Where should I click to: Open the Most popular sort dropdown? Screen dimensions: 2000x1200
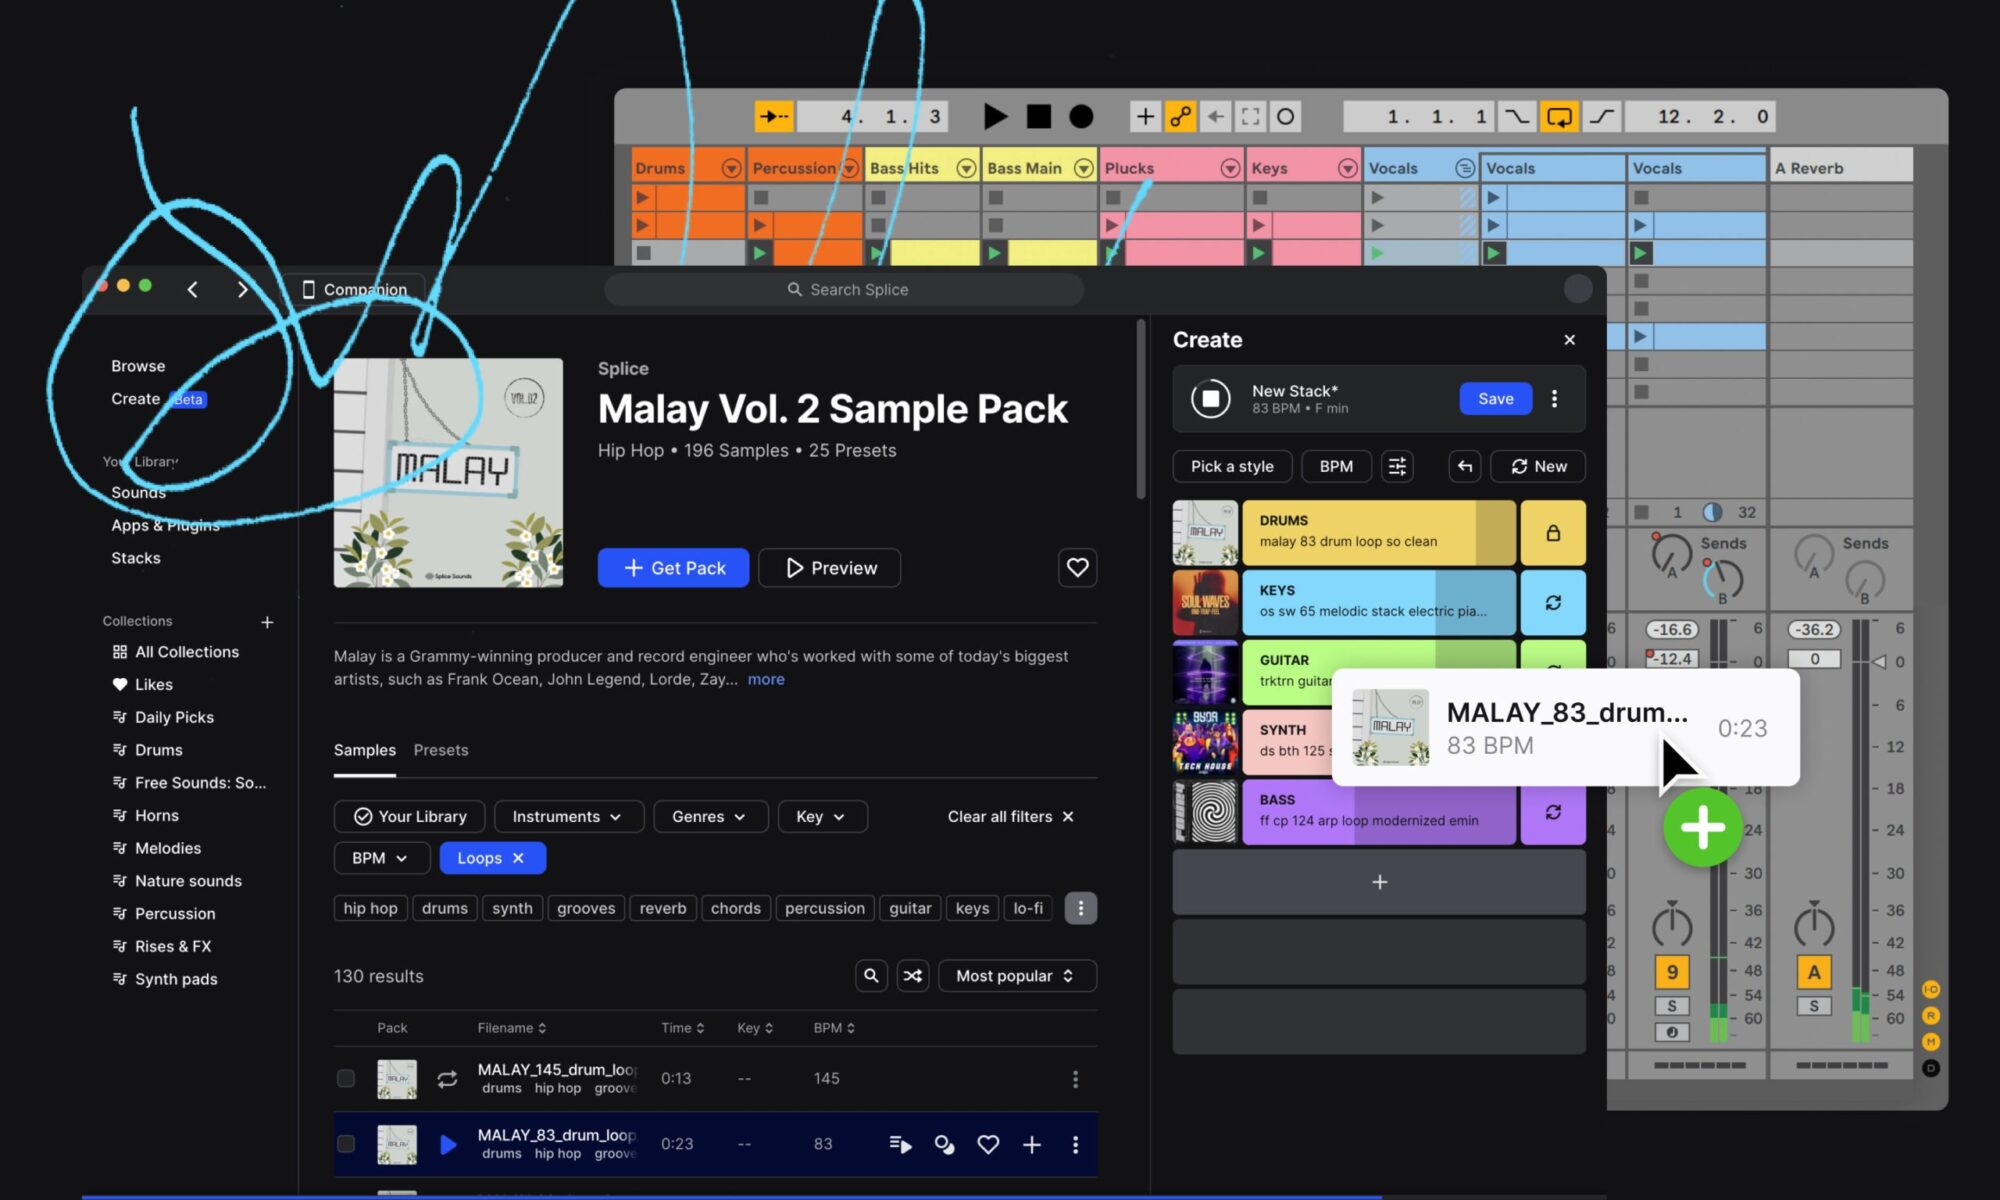(1016, 975)
